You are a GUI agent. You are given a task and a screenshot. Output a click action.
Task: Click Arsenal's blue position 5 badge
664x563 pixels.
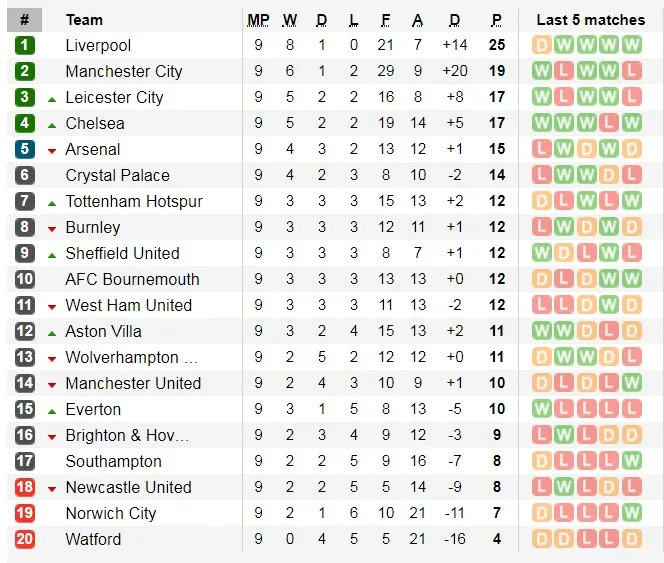[25, 149]
